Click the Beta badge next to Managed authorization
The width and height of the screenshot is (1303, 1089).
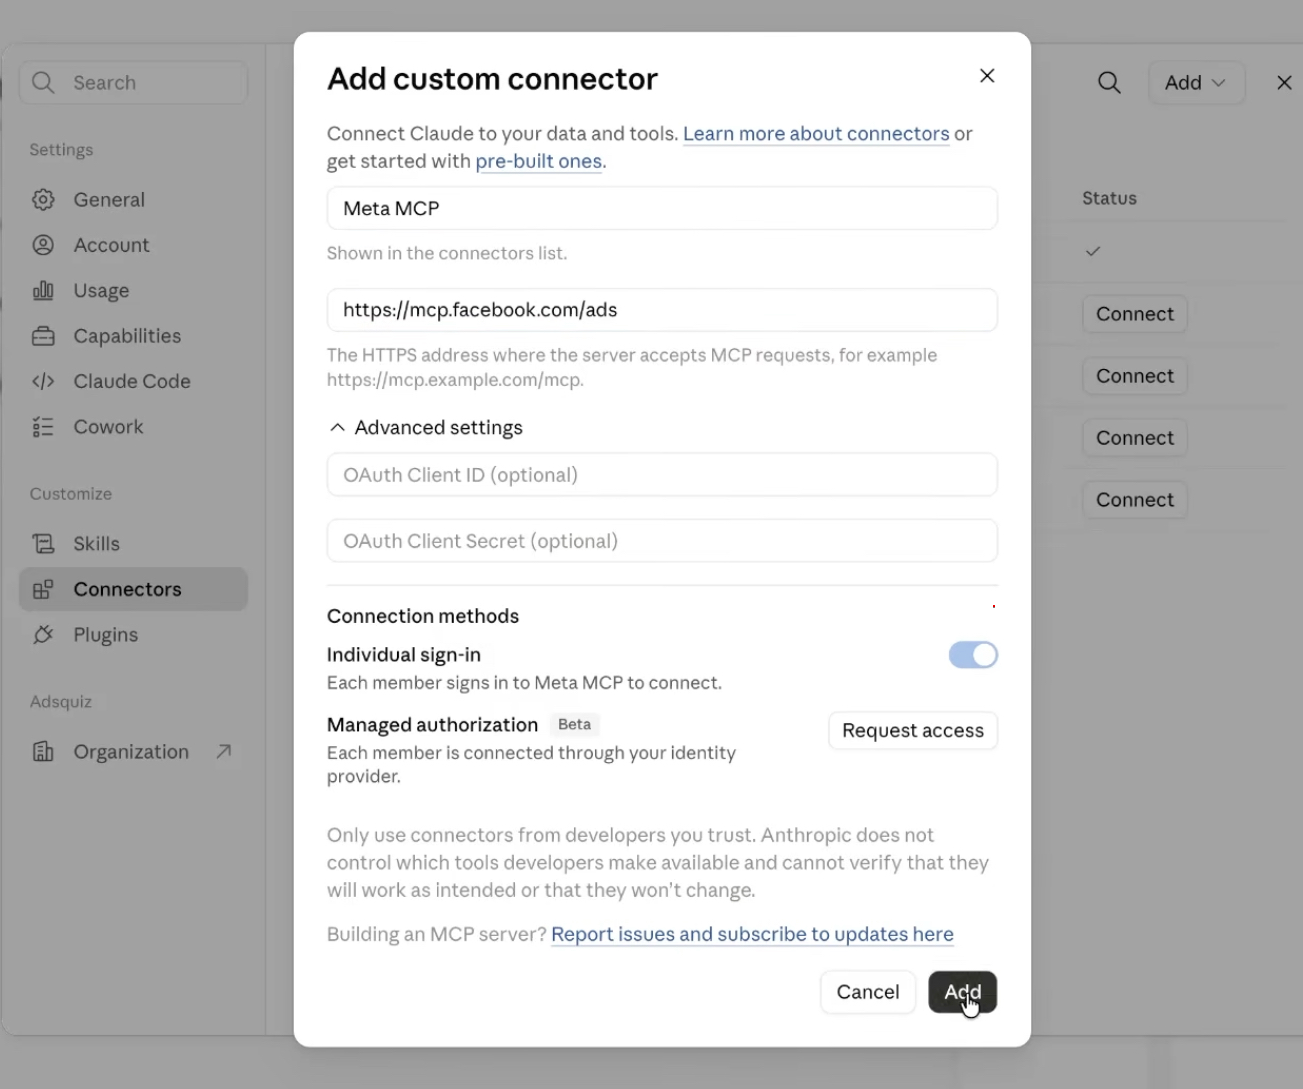coord(574,724)
